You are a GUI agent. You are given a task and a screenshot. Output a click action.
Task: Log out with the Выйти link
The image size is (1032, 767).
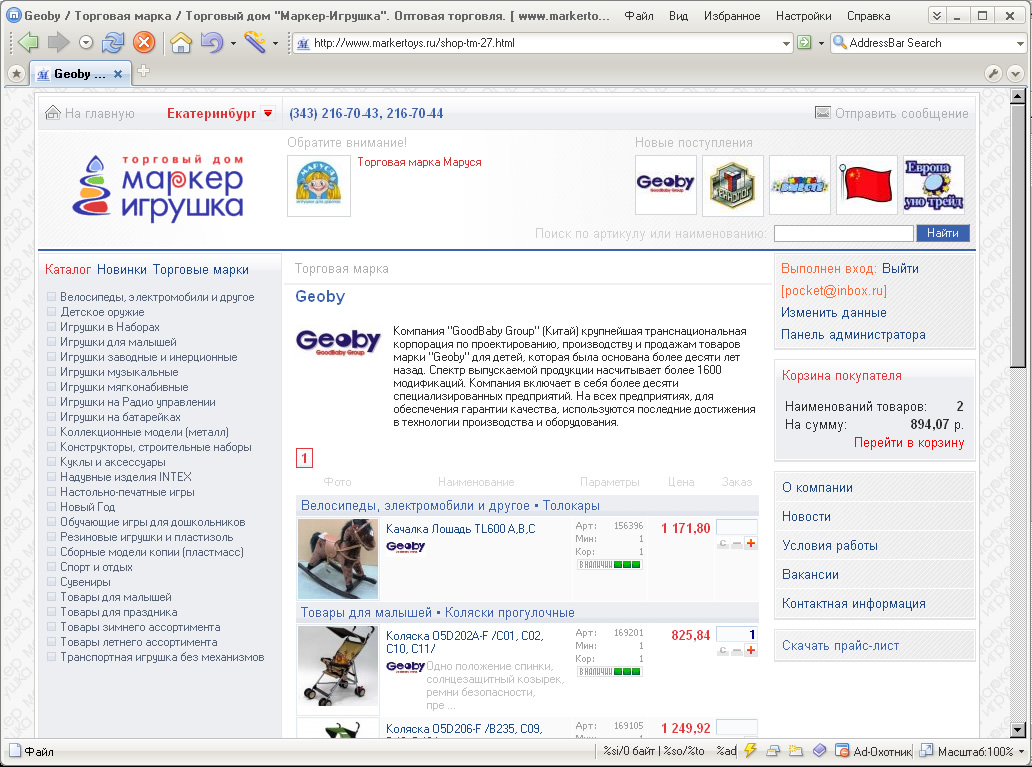click(900, 269)
